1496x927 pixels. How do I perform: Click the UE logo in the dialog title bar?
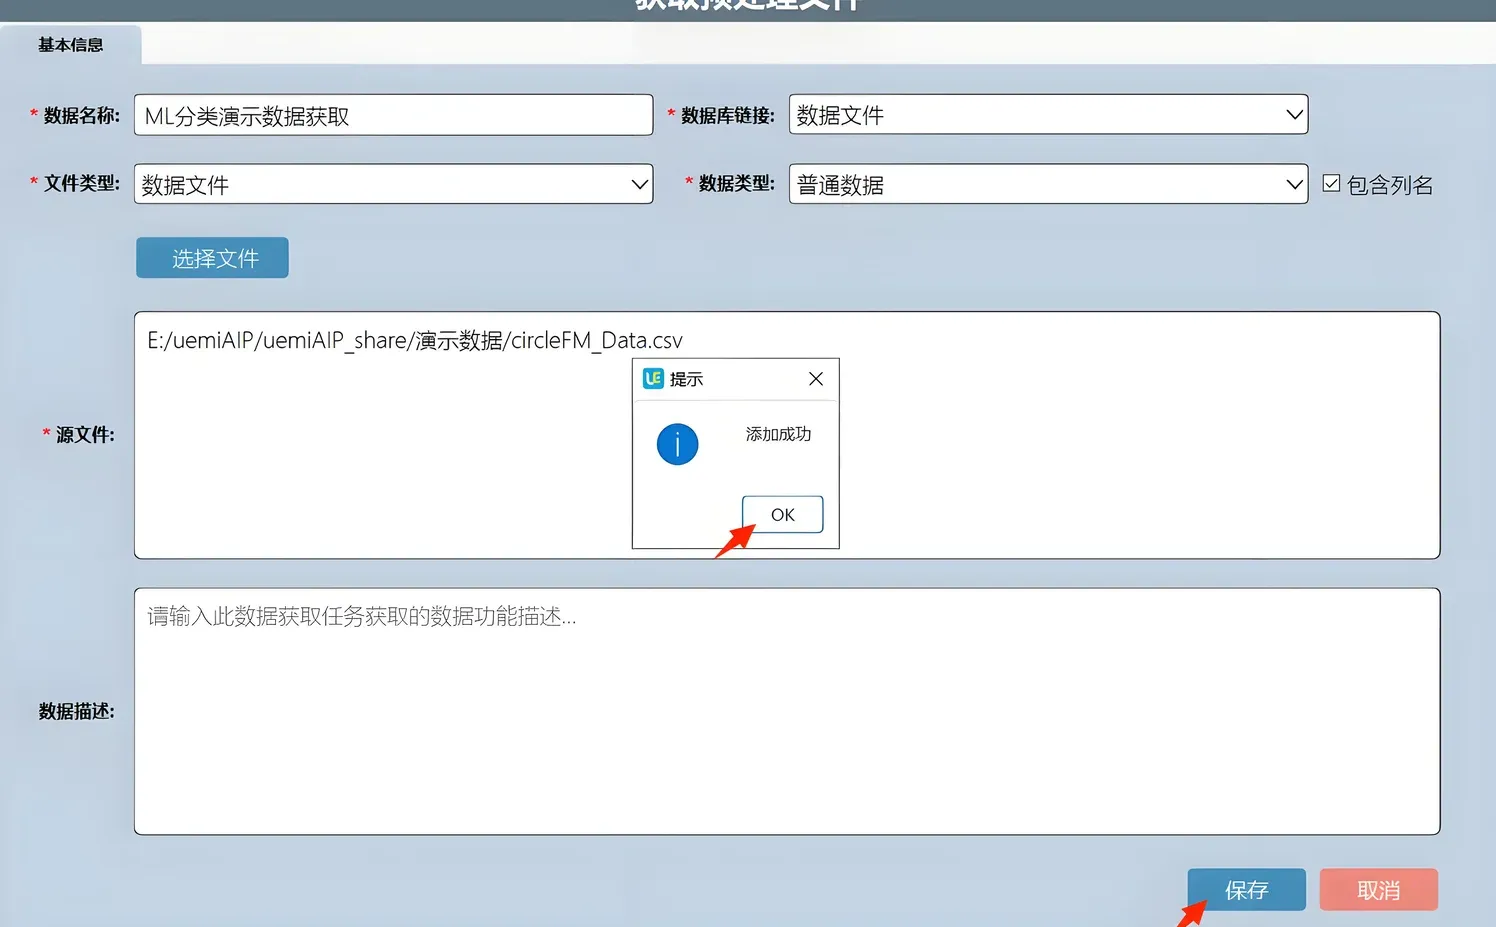[x=652, y=378]
